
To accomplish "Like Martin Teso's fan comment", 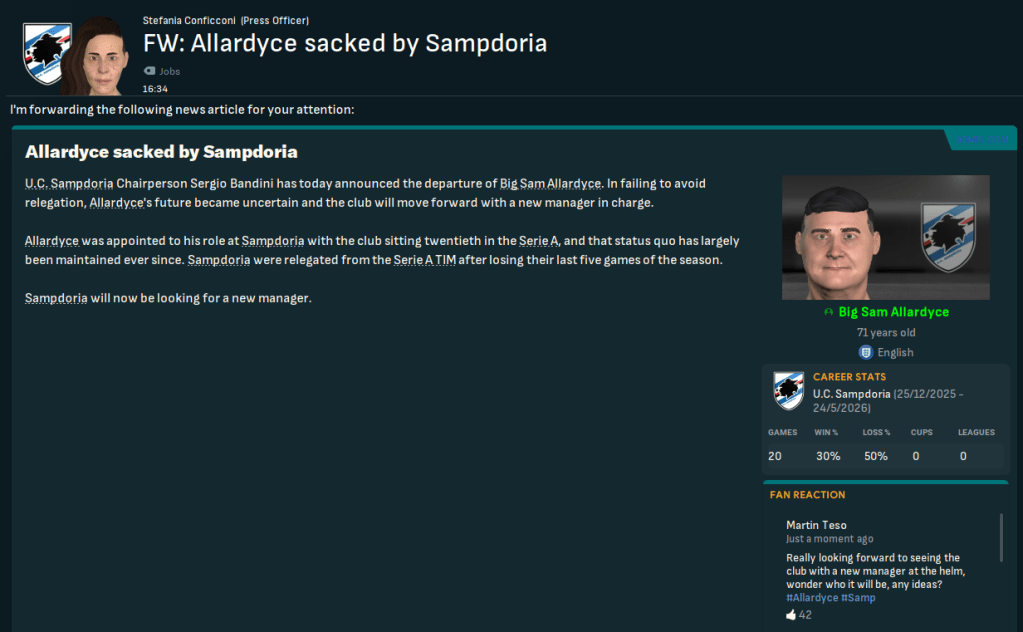I will 791,615.
